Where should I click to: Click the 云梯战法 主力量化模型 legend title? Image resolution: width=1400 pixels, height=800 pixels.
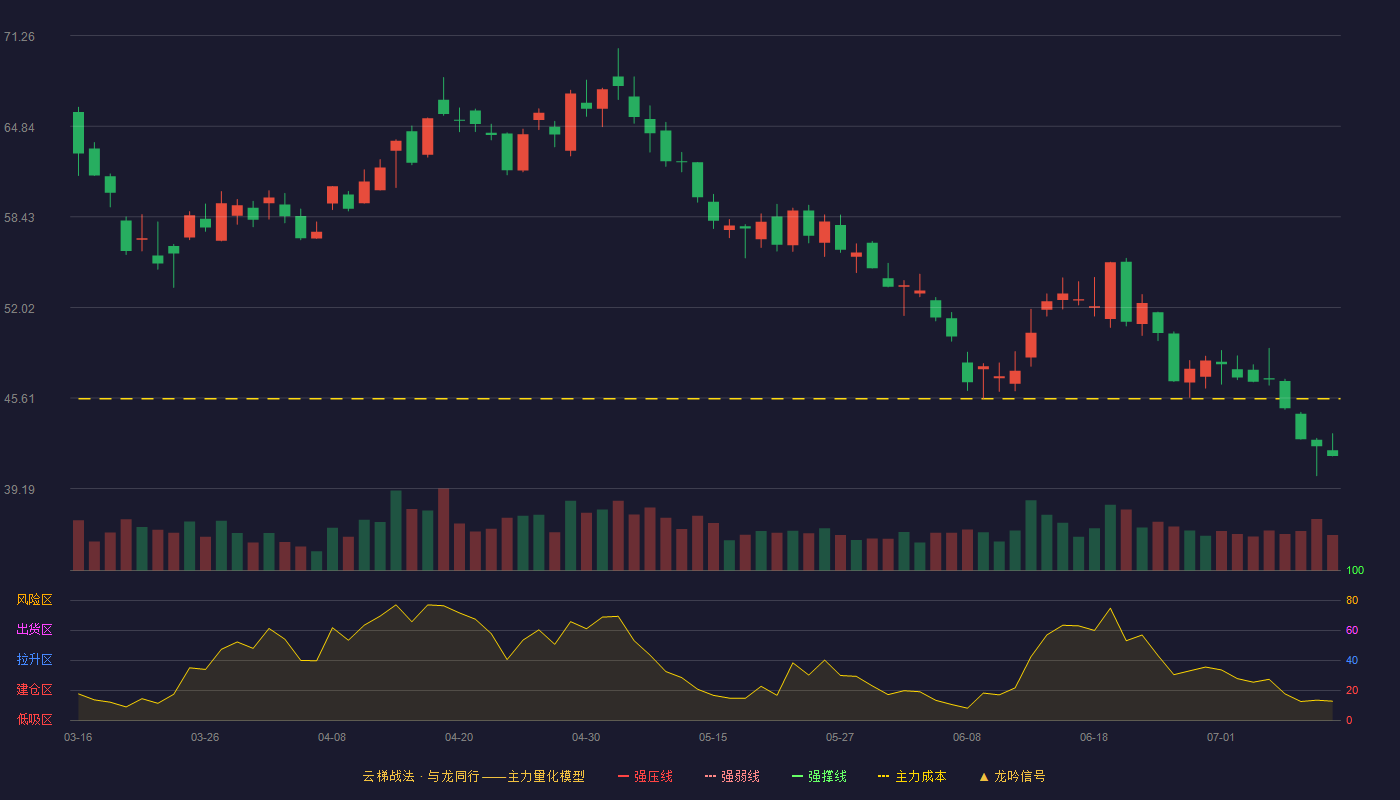pos(473,776)
